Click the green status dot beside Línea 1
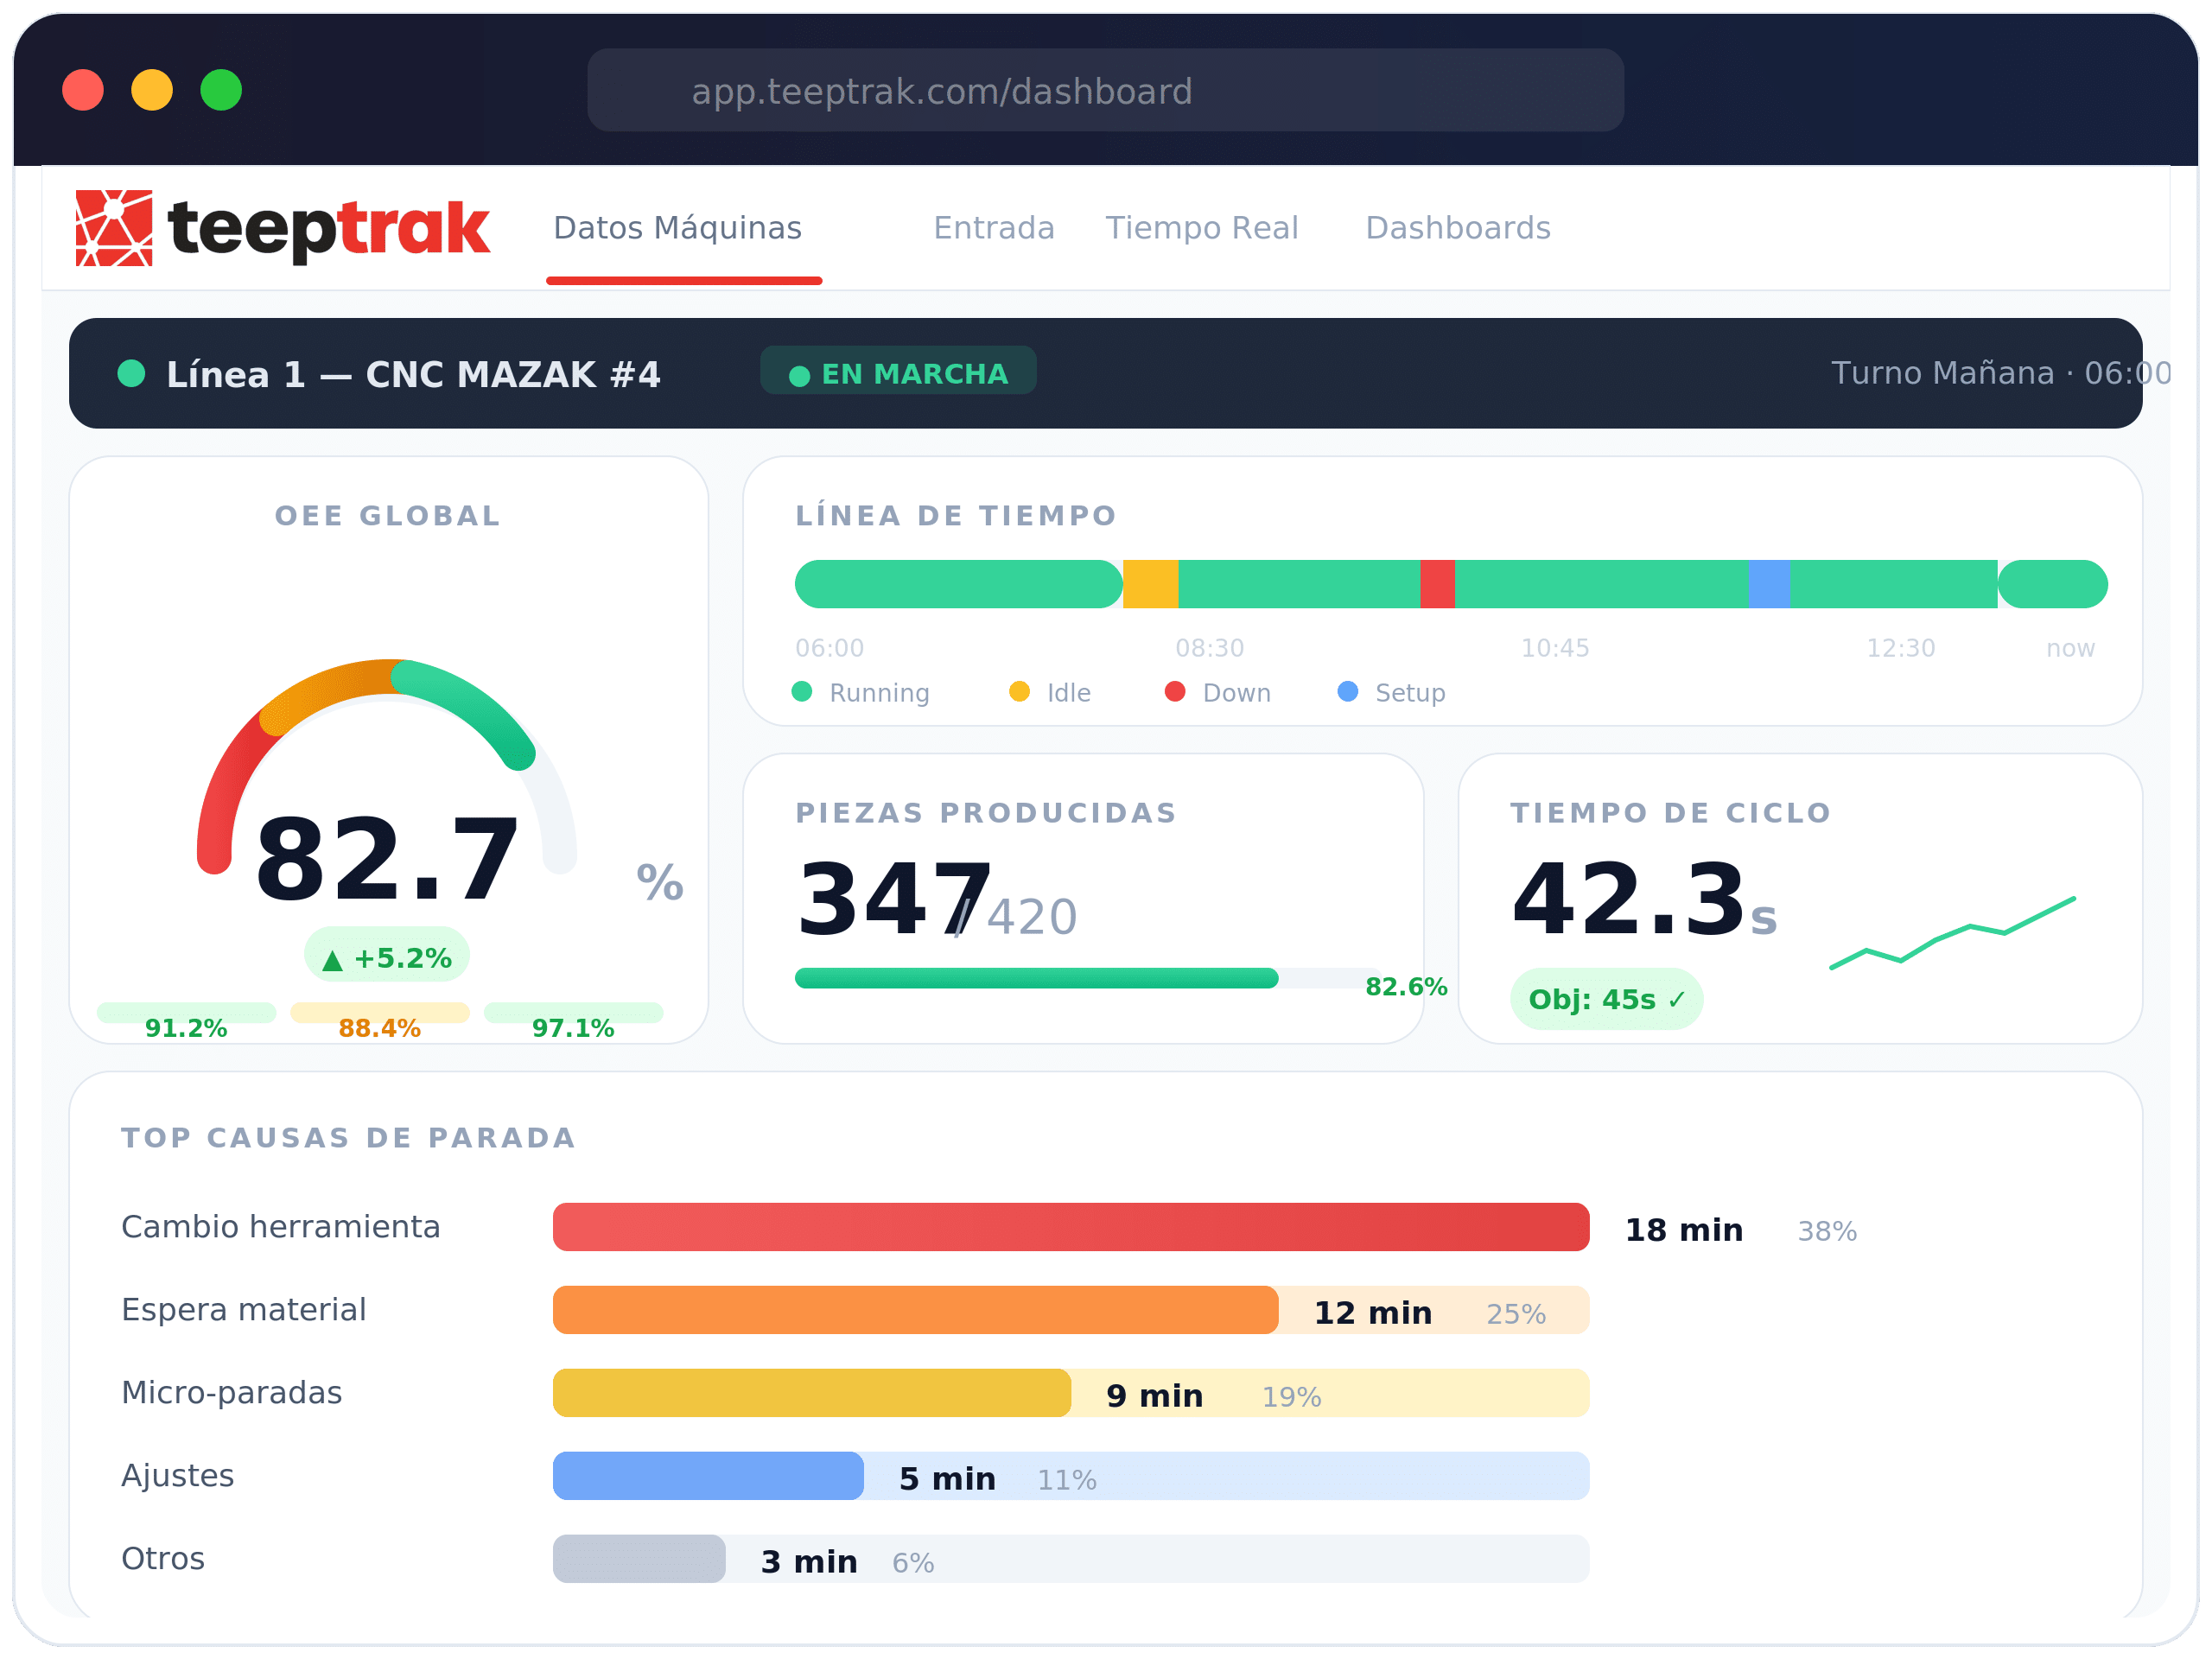Screen dimensions: 2212x1659 pyautogui.click(x=132, y=374)
